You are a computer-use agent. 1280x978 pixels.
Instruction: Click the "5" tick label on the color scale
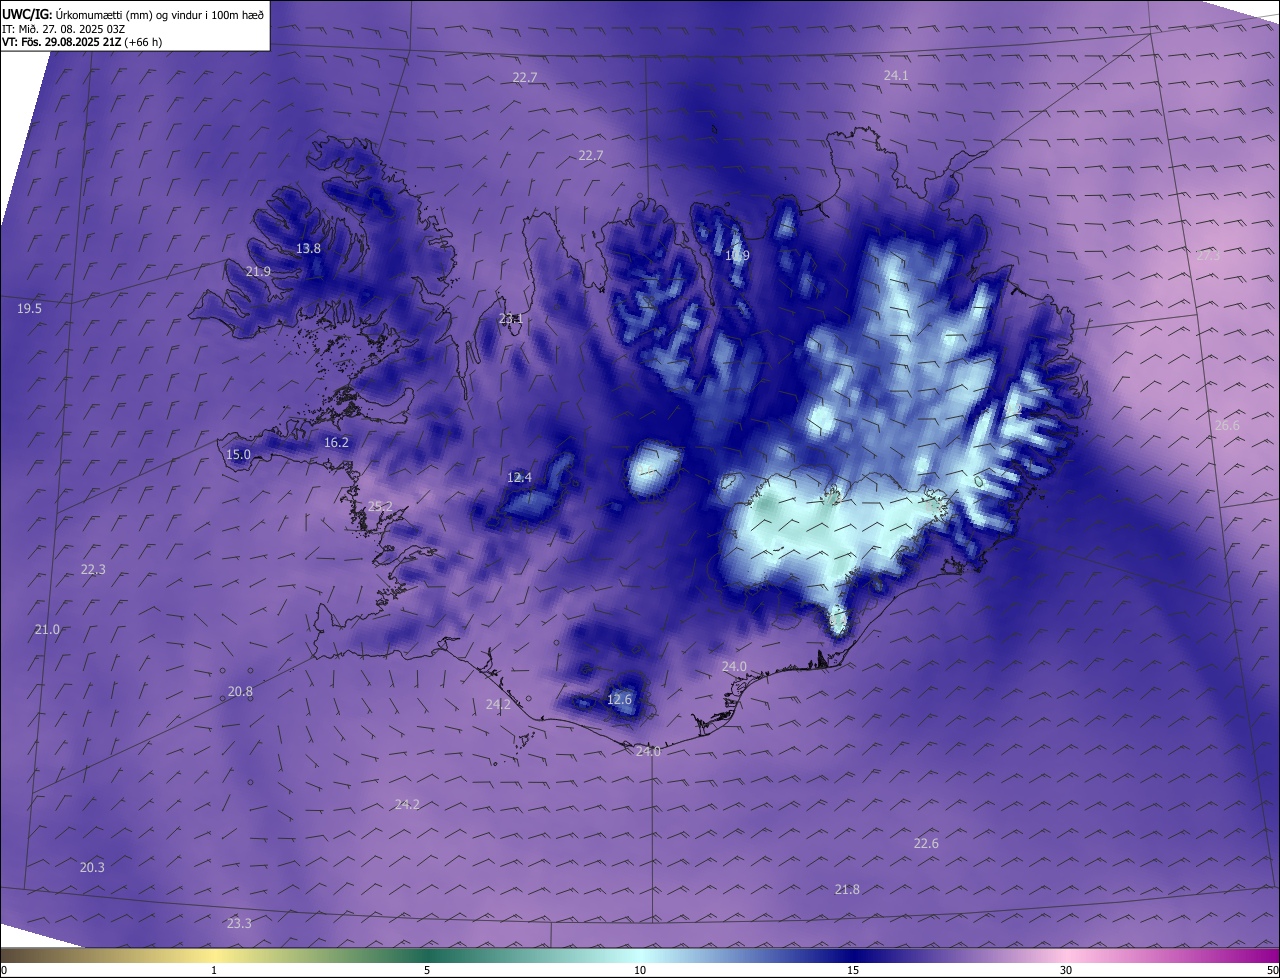(427, 971)
